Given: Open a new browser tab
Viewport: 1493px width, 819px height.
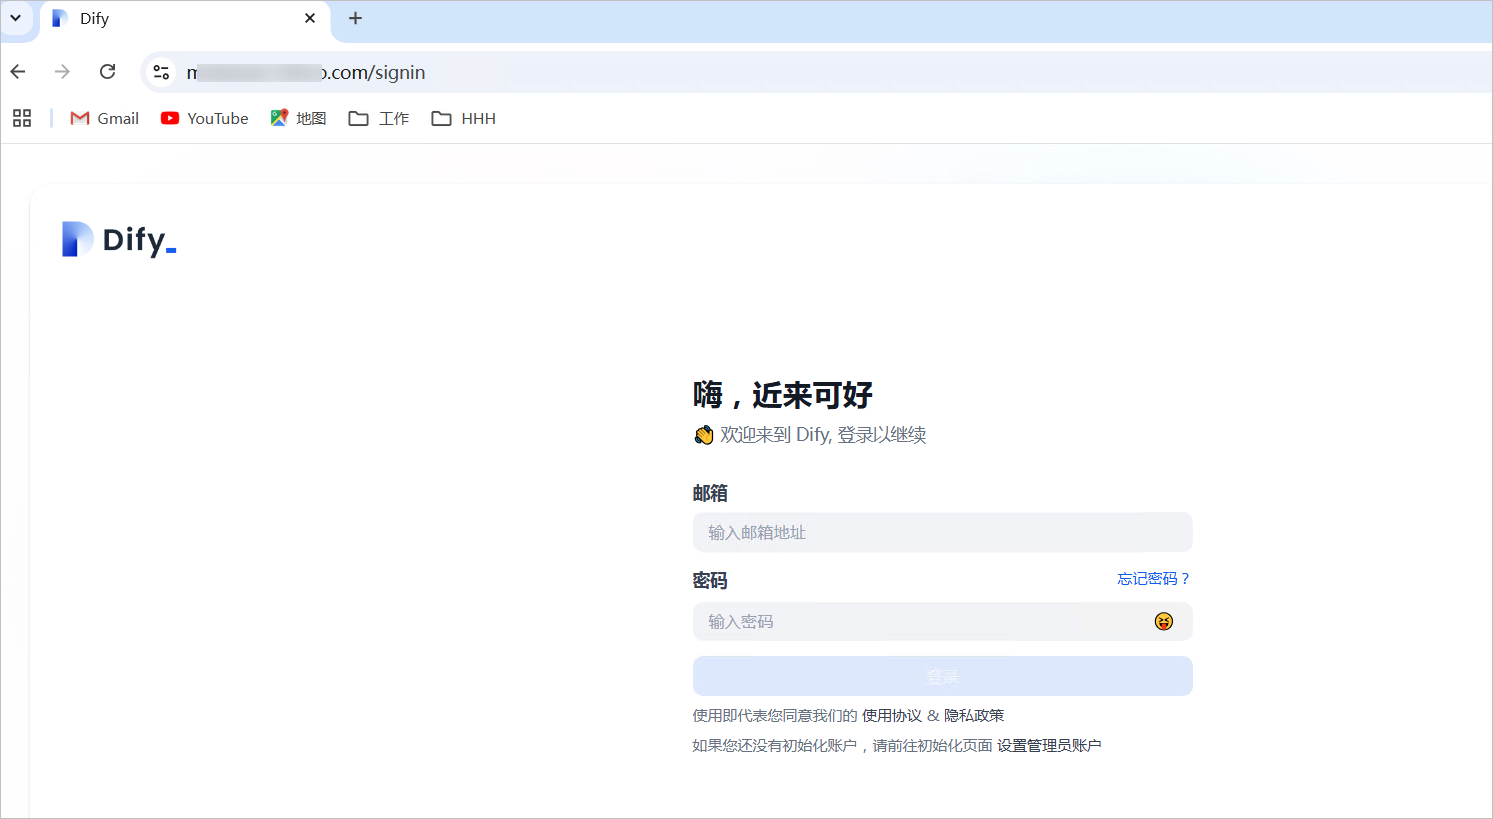Looking at the screenshot, I should click(355, 18).
